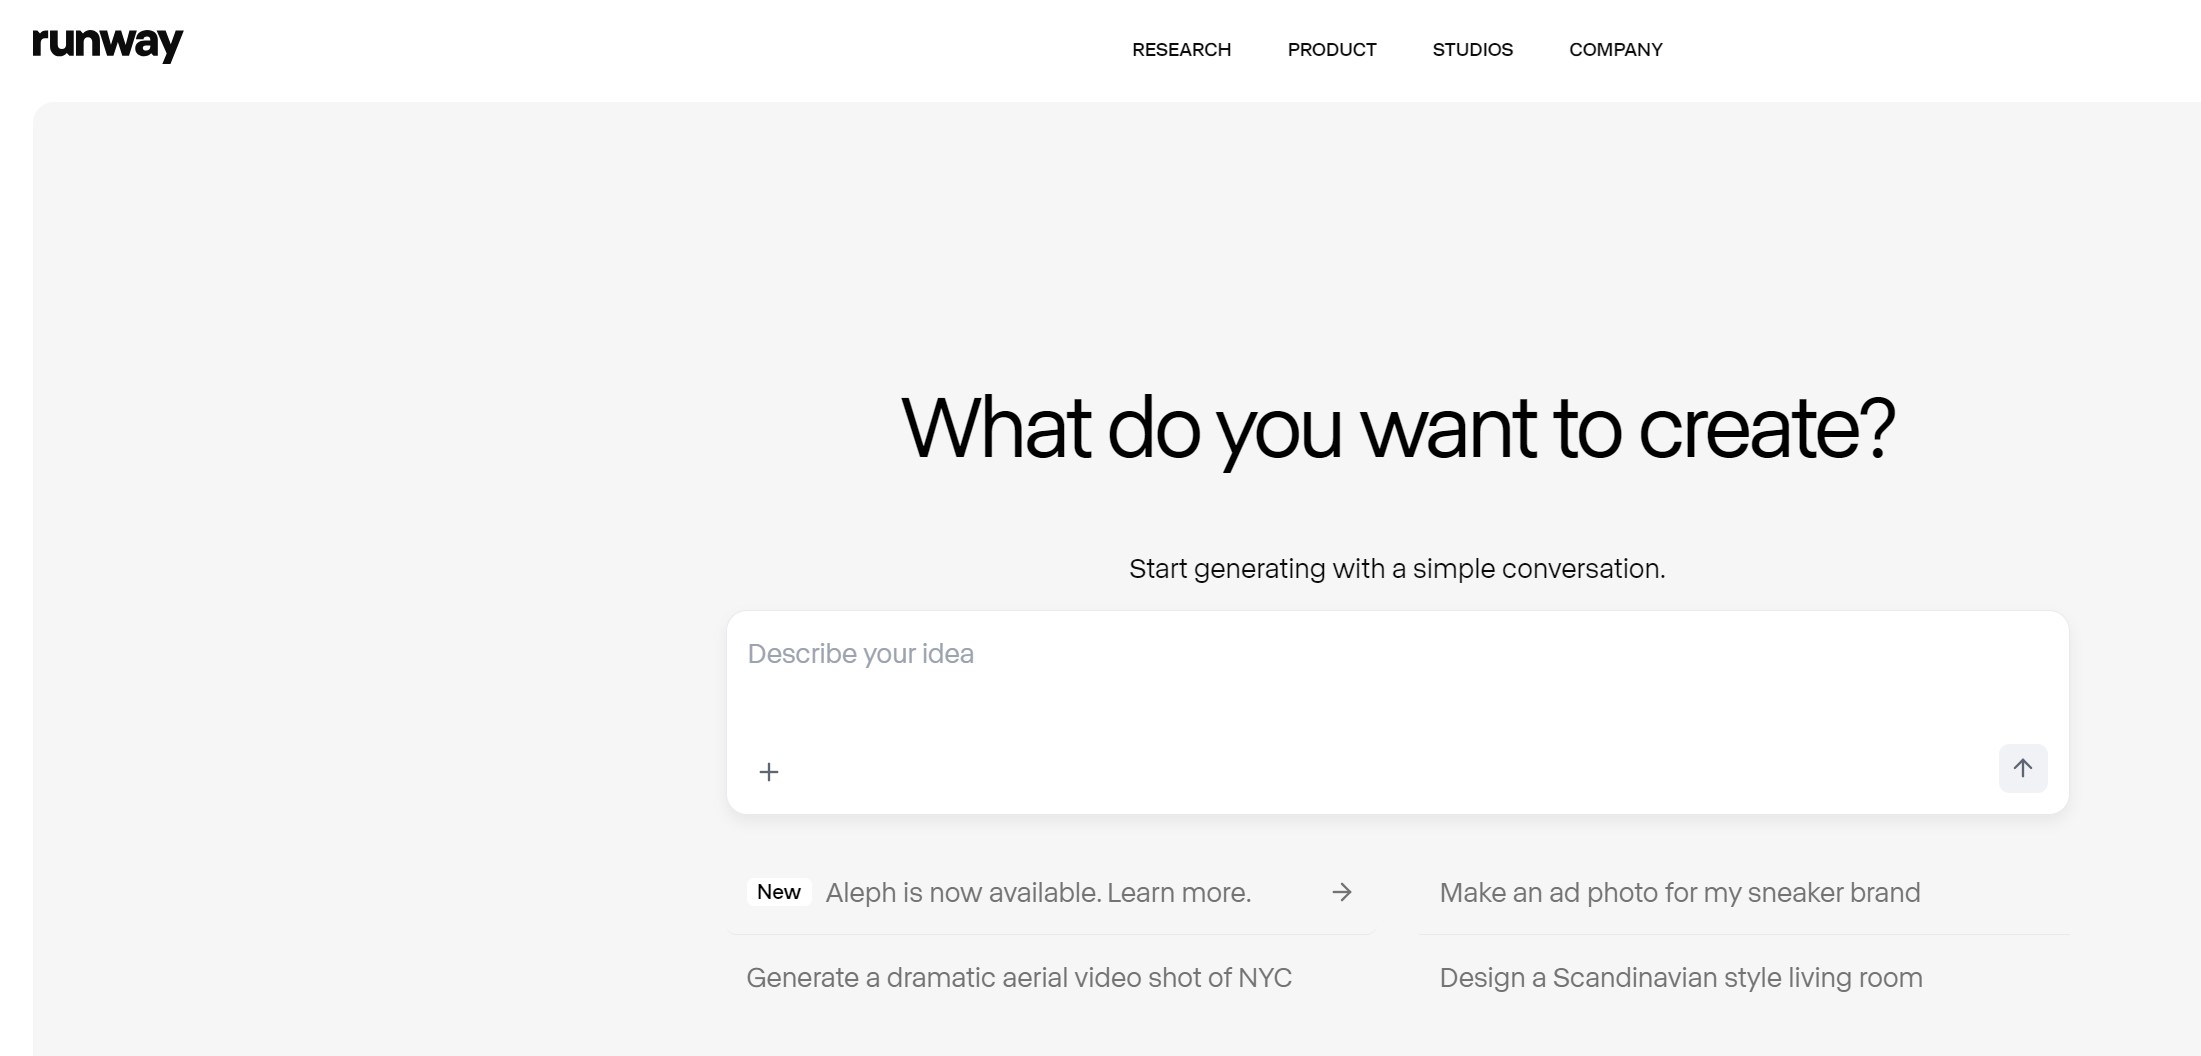Screen dimensions: 2201x1056
Task: Open the RESEARCH menu
Action: (x=1181, y=50)
